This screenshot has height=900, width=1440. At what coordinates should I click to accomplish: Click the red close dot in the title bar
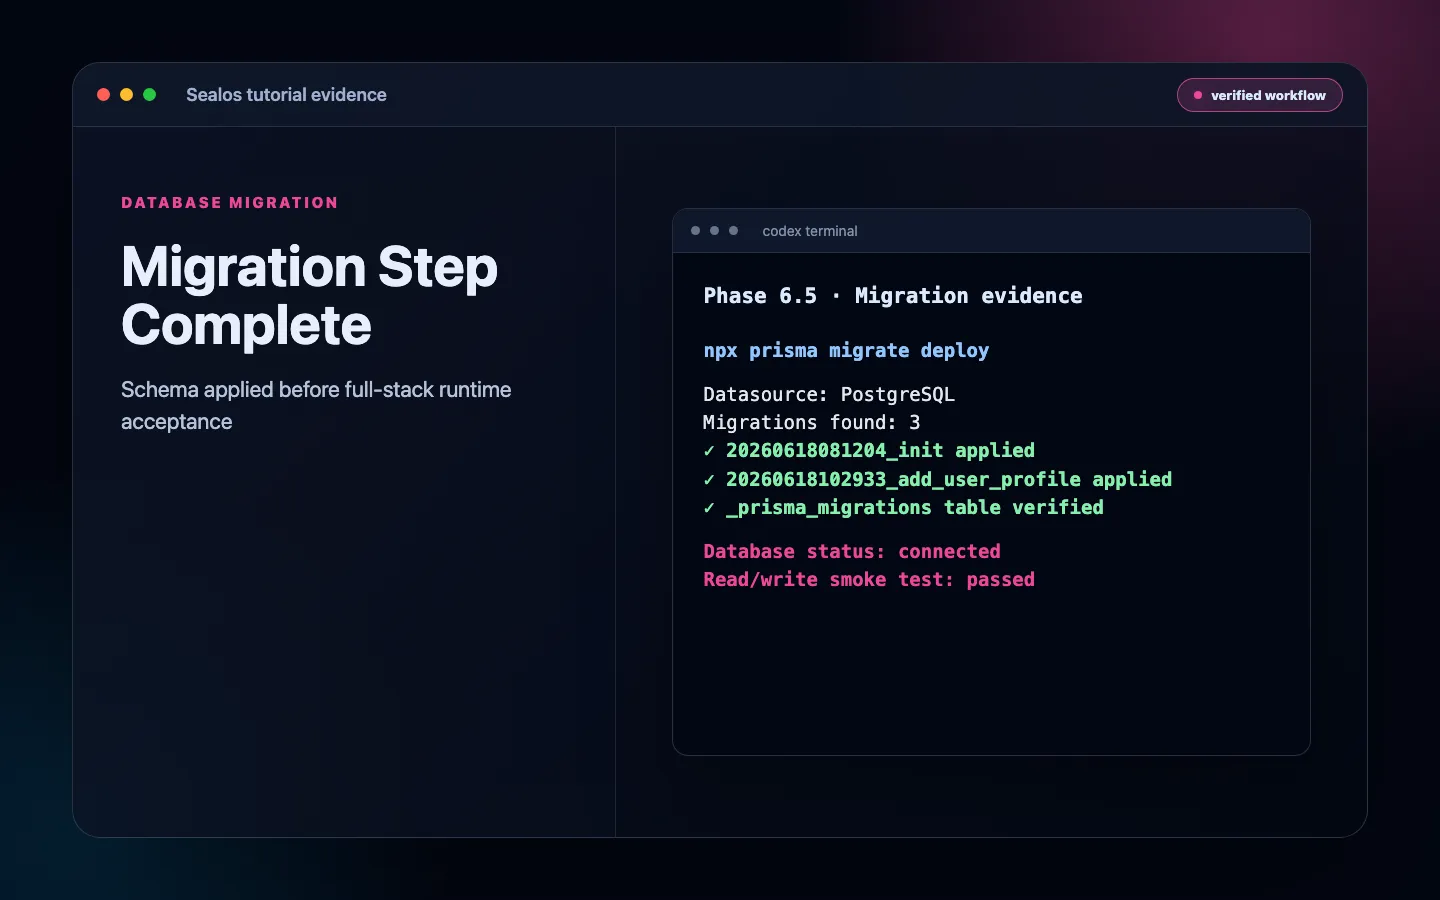103,95
